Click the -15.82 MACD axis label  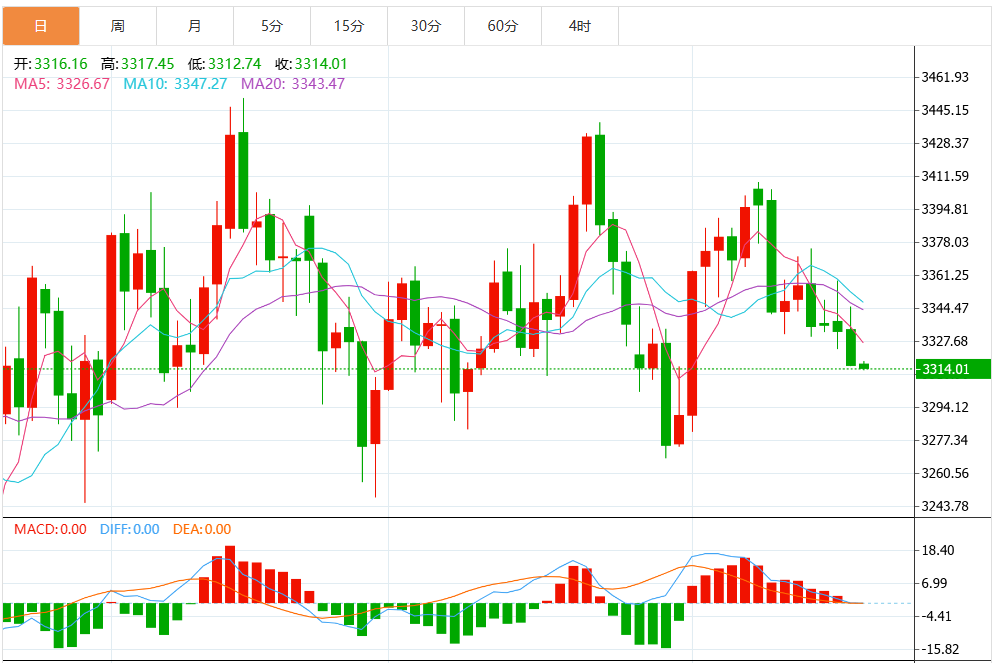pos(939,650)
